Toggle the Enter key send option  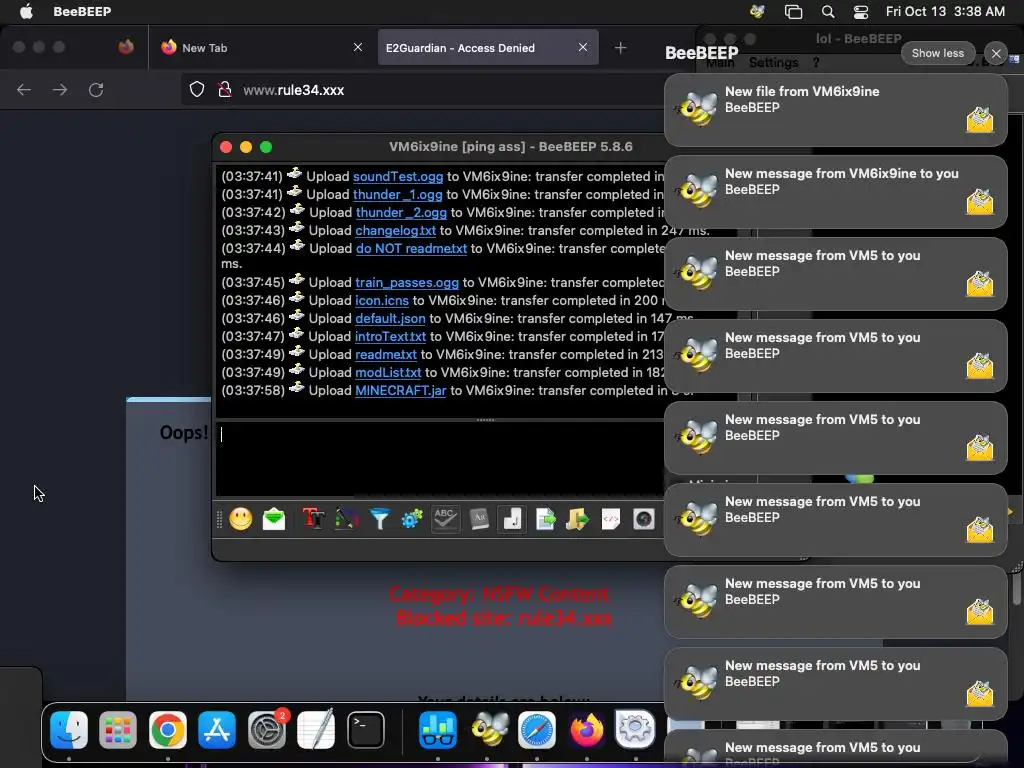(x=512, y=519)
